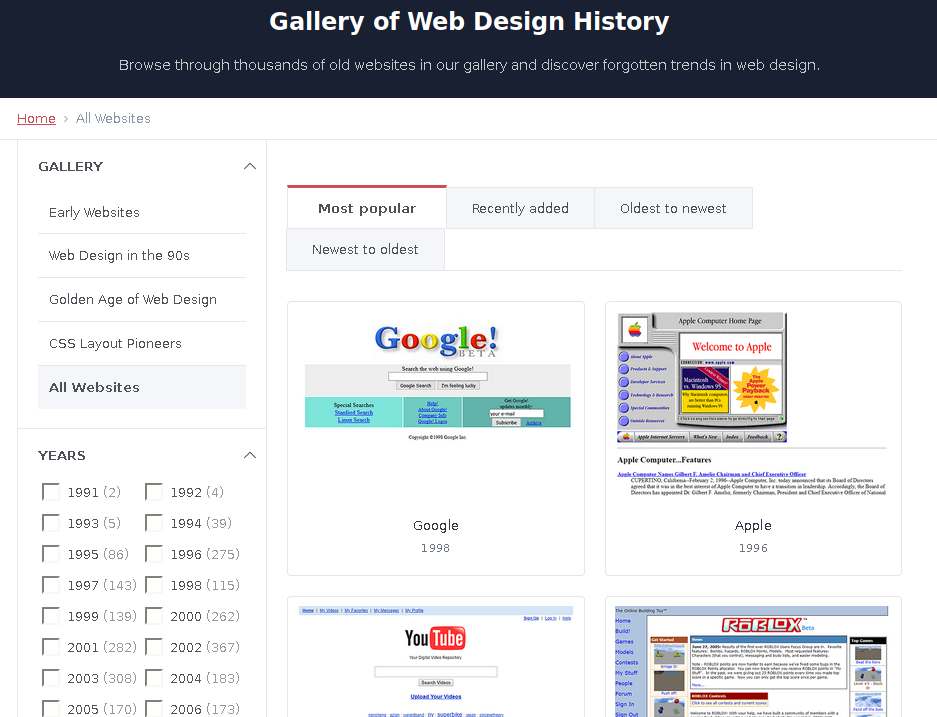Check the 2006 year filter
This screenshot has width=937, height=717.
(154, 709)
